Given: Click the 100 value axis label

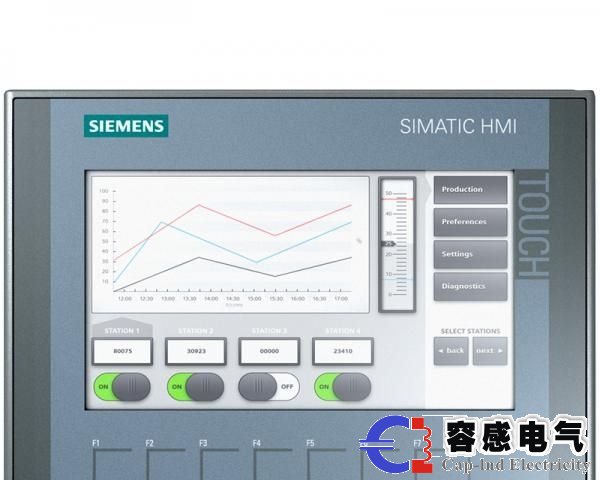Looking at the screenshot, I should tap(104, 191).
